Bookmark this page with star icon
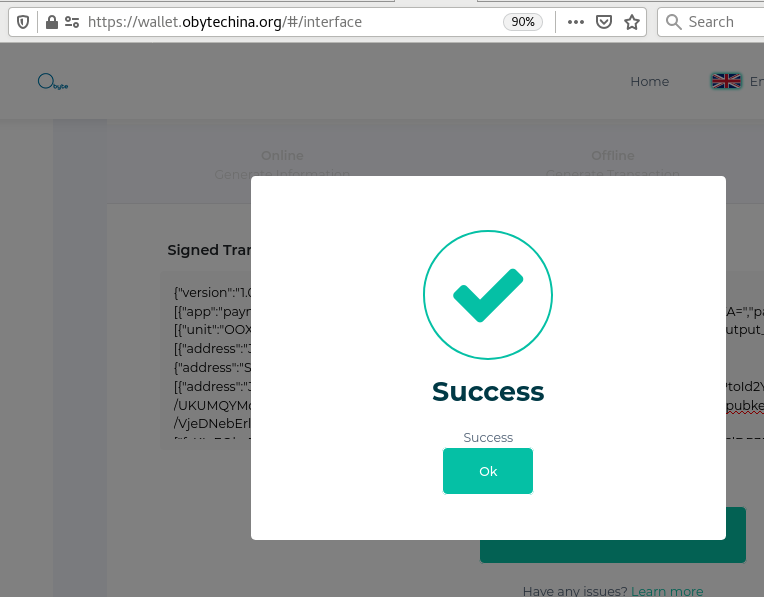 point(632,22)
